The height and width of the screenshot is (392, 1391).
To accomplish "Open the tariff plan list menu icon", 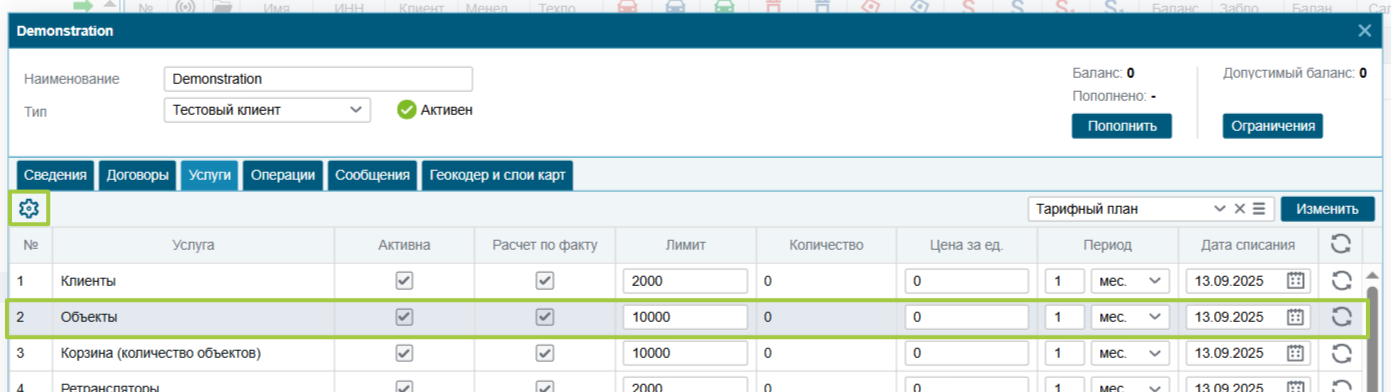I will click(x=1259, y=209).
